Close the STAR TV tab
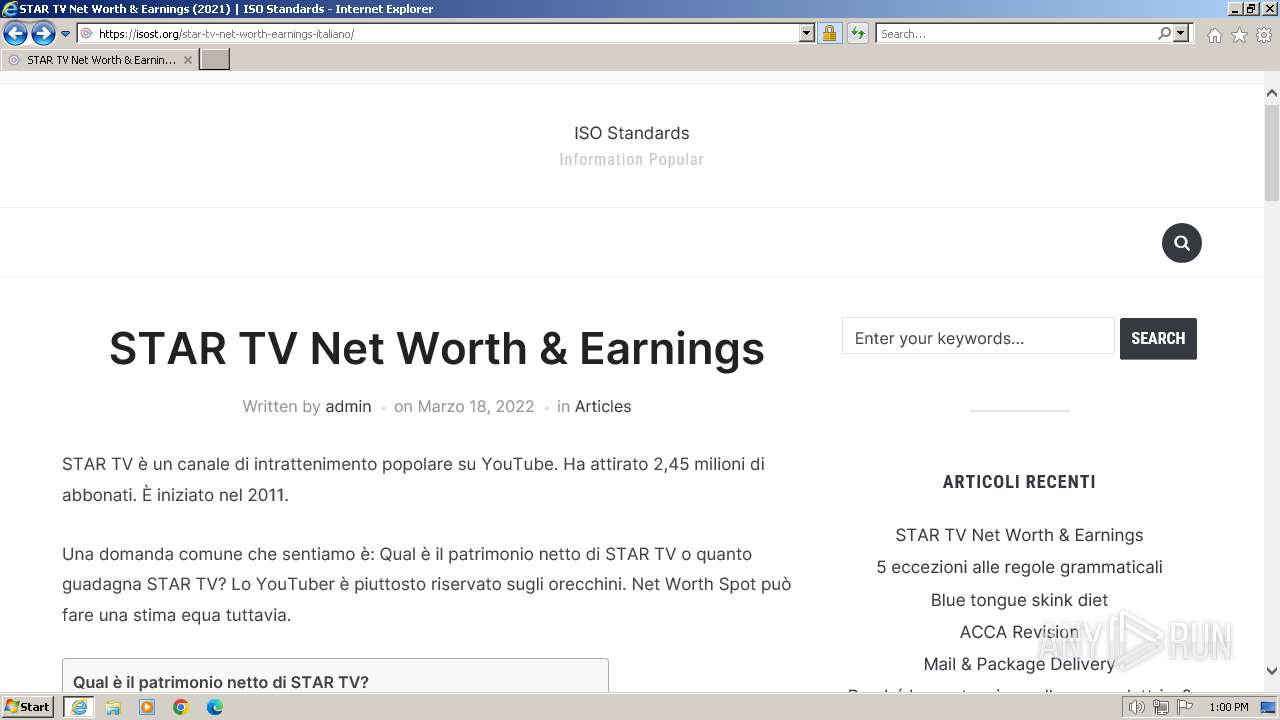This screenshot has height=720, width=1280. click(x=187, y=60)
